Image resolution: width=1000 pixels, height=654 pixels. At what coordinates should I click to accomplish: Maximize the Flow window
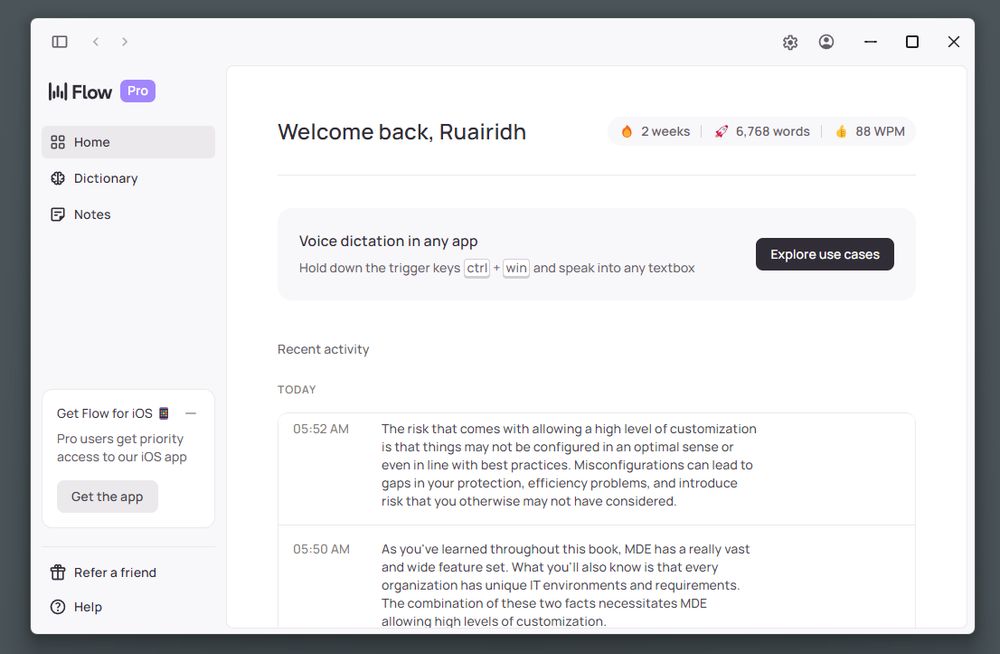912,41
